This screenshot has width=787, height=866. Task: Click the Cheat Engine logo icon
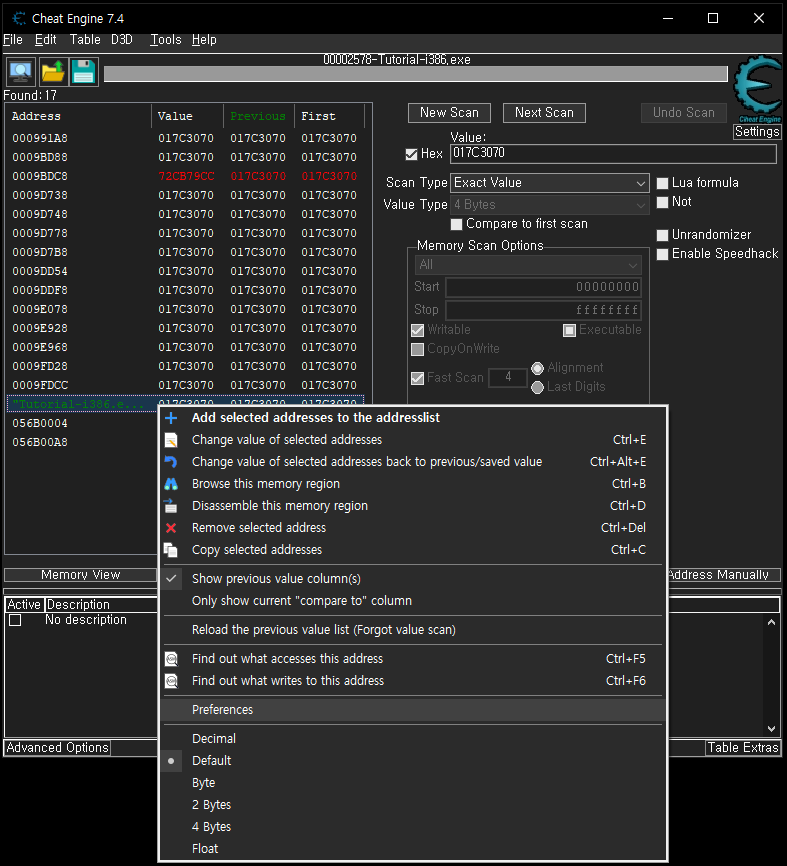tap(758, 87)
